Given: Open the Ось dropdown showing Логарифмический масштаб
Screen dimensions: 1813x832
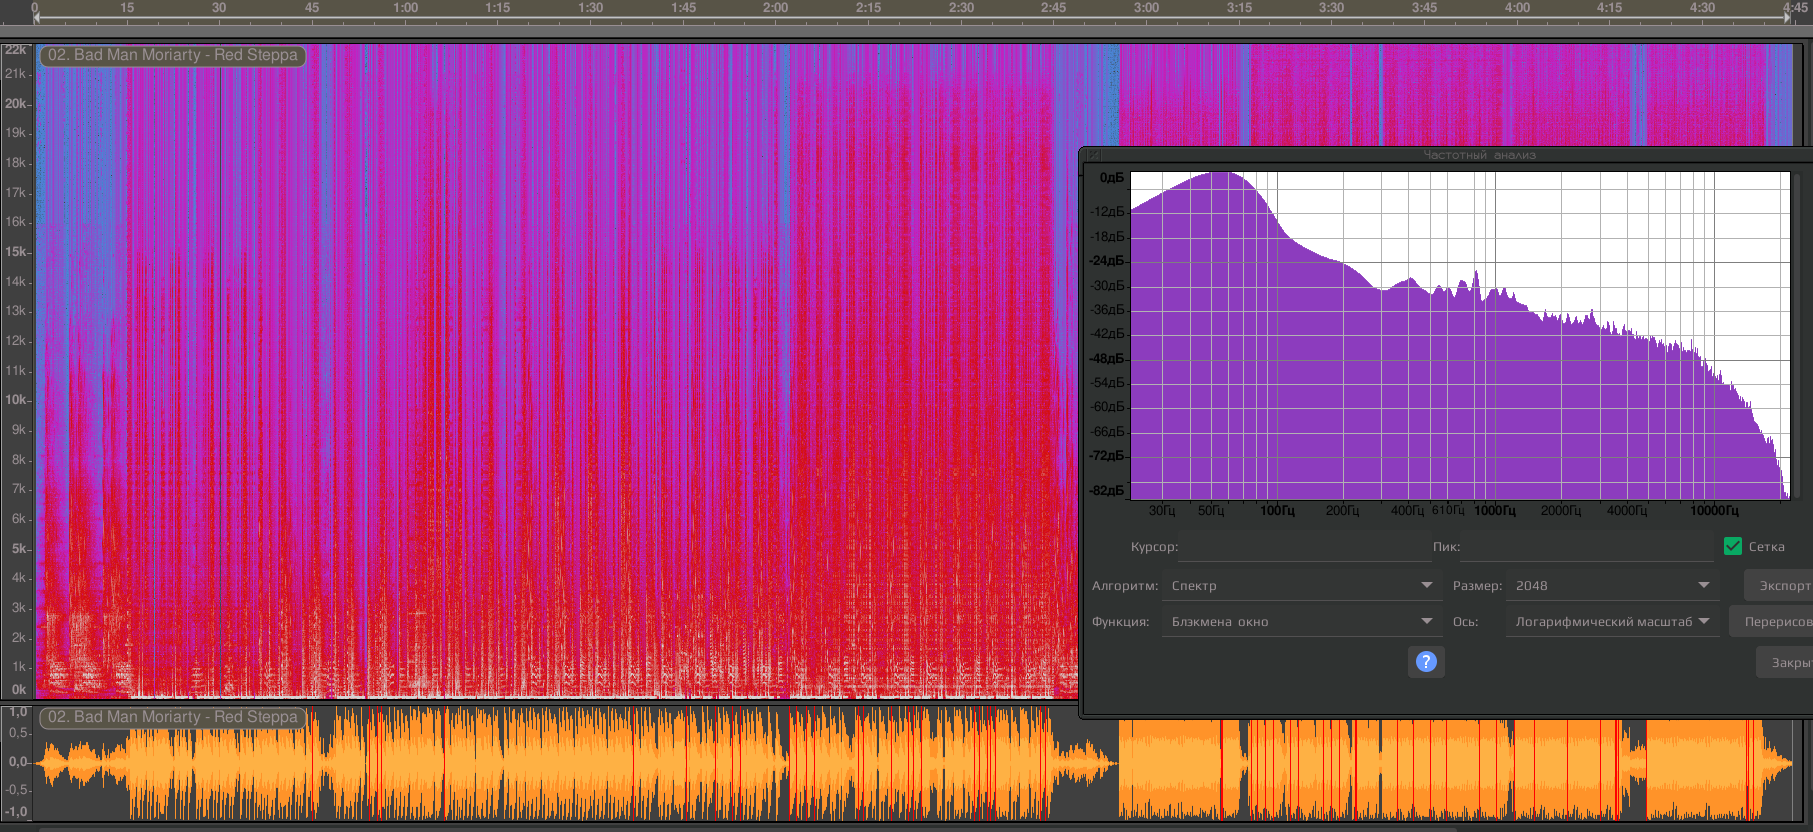Looking at the screenshot, I should click(x=1613, y=621).
